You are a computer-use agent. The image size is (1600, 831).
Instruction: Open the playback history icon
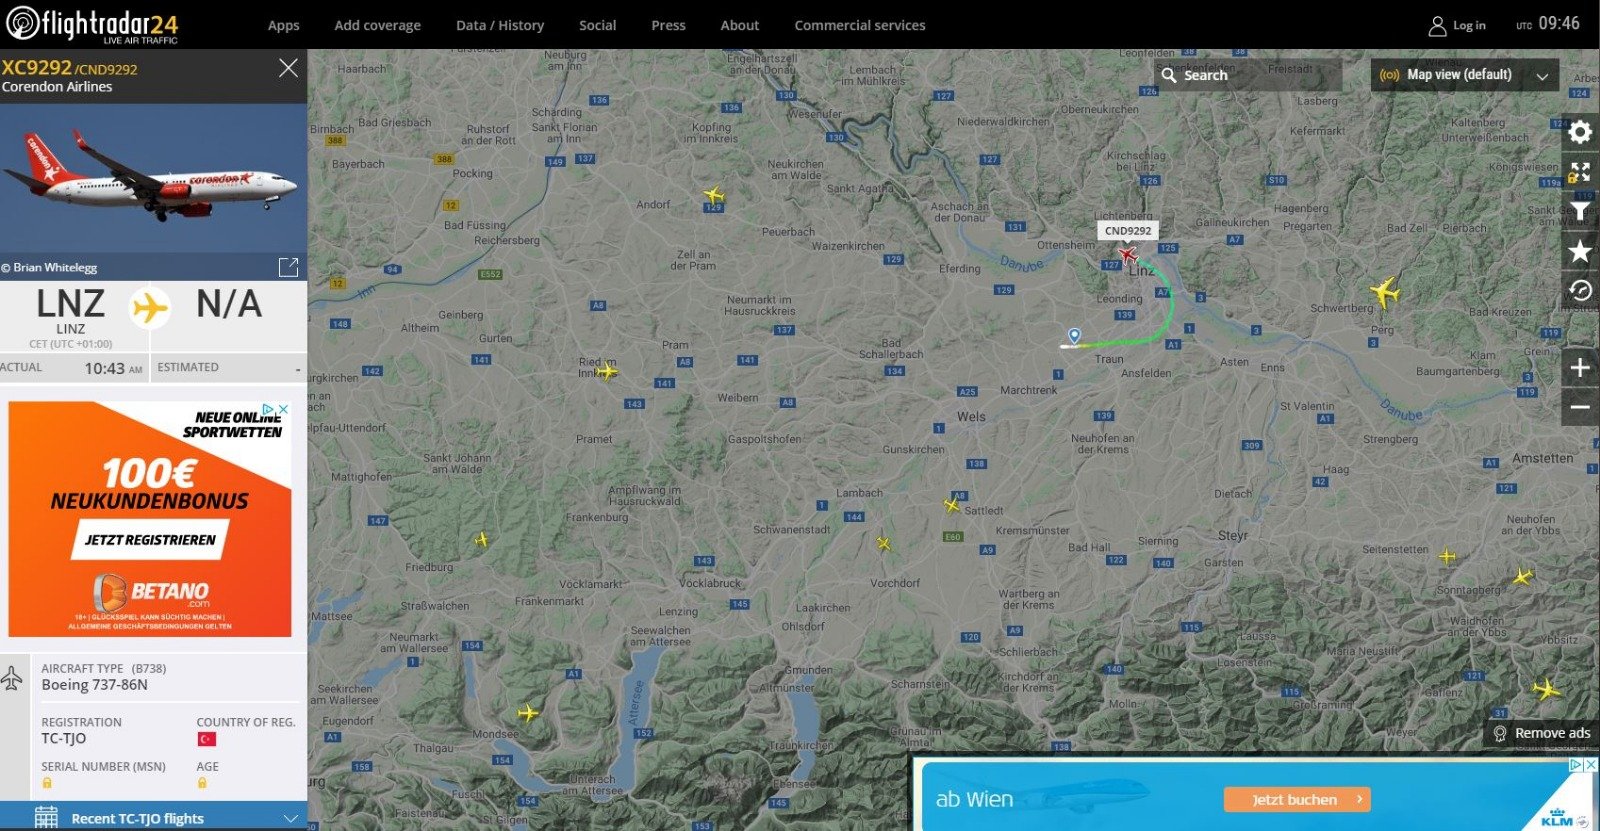(1579, 291)
